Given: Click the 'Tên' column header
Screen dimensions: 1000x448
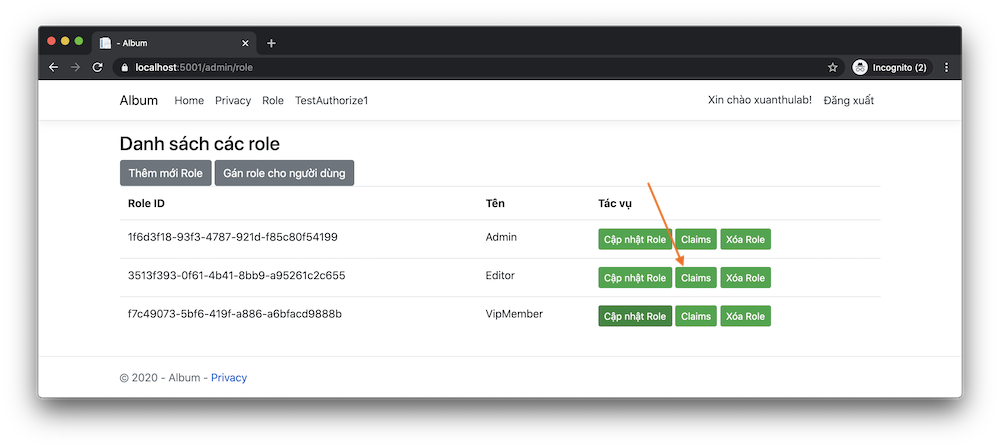Looking at the screenshot, I should coord(495,204).
